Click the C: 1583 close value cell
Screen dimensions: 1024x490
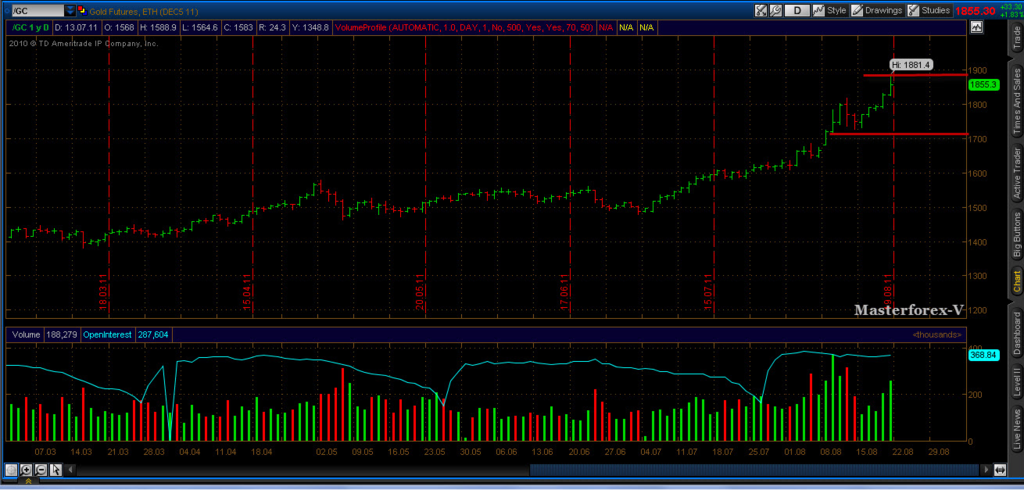(239, 27)
